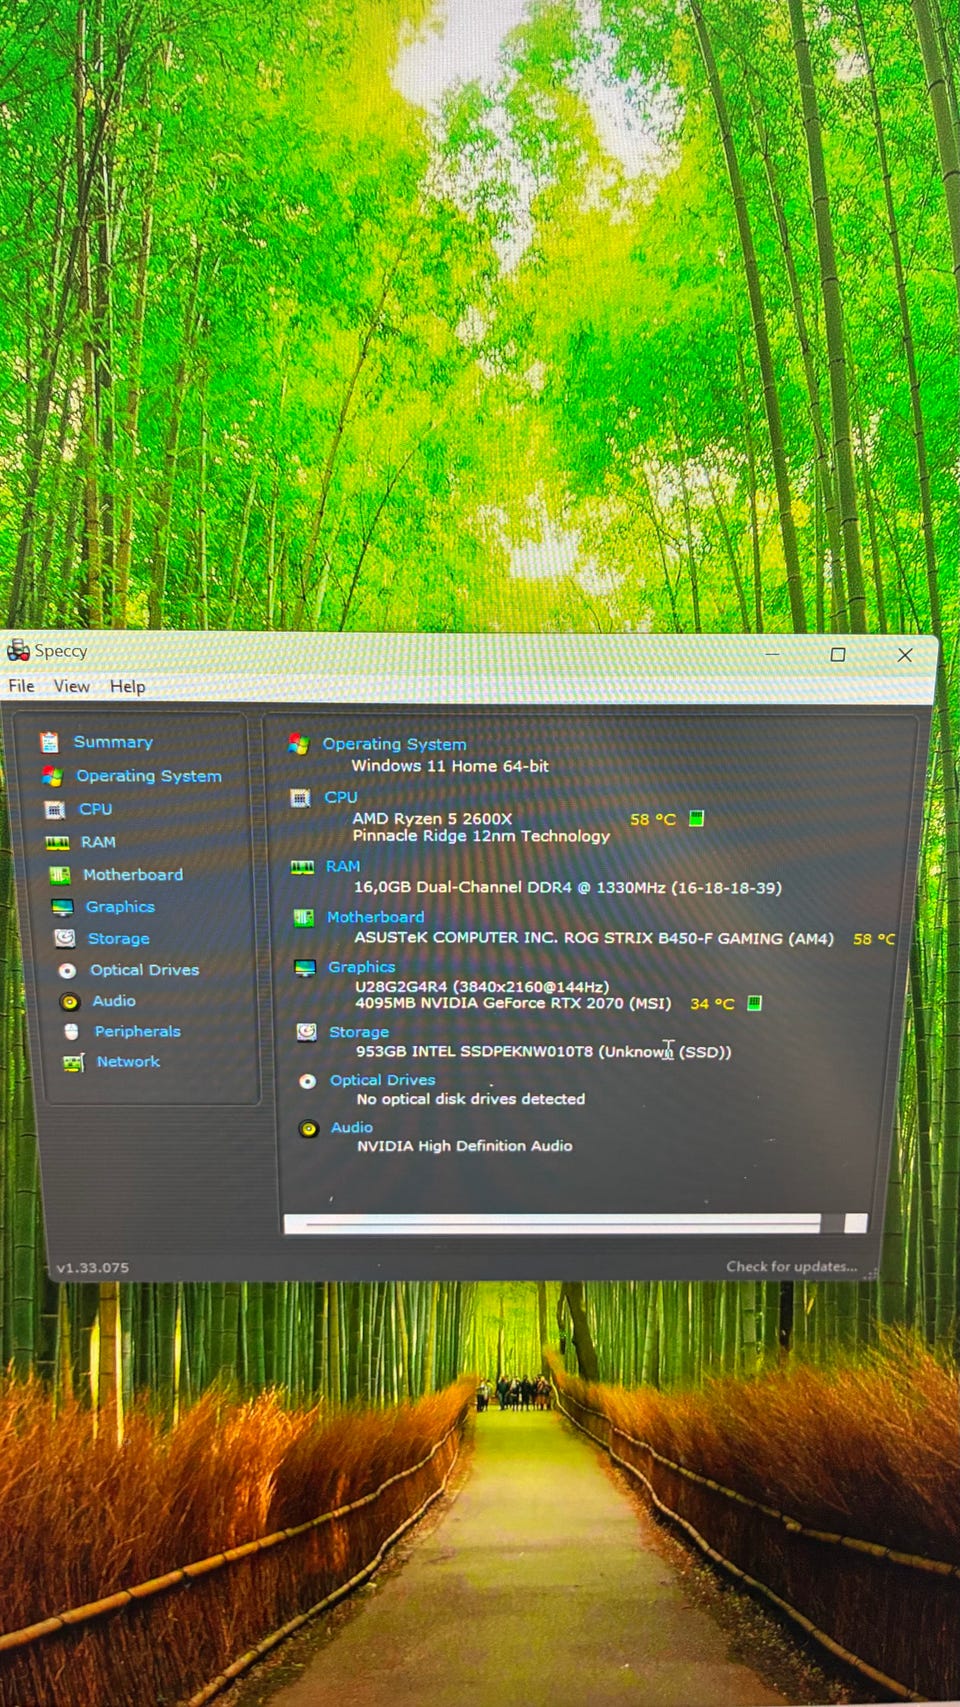Close the Speccy window
The height and width of the screenshot is (1707, 960).
click(x=905, y=655)
